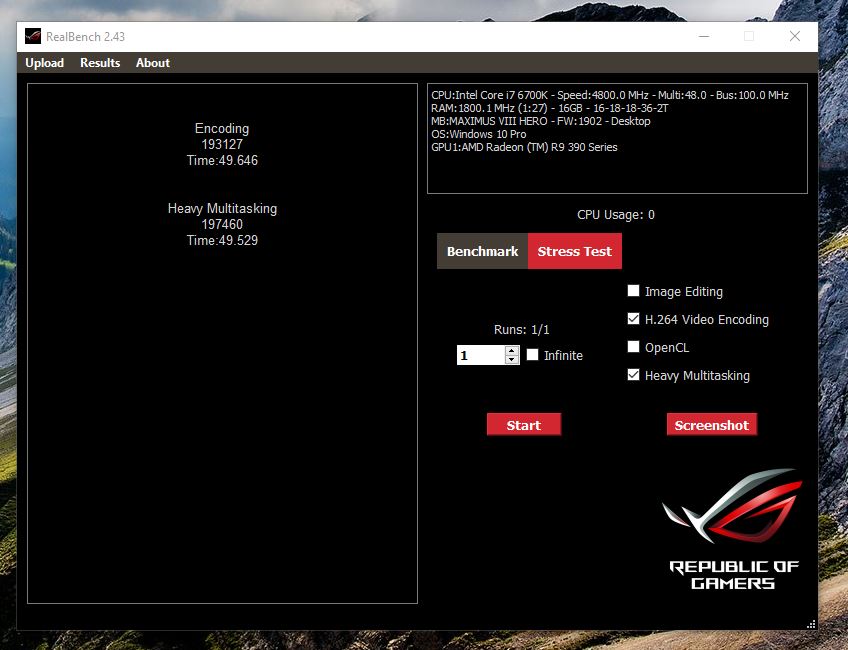Viewport: 848px width, 650px height.
Task: Click the Screenshot button
Action: tap(711, 425)
